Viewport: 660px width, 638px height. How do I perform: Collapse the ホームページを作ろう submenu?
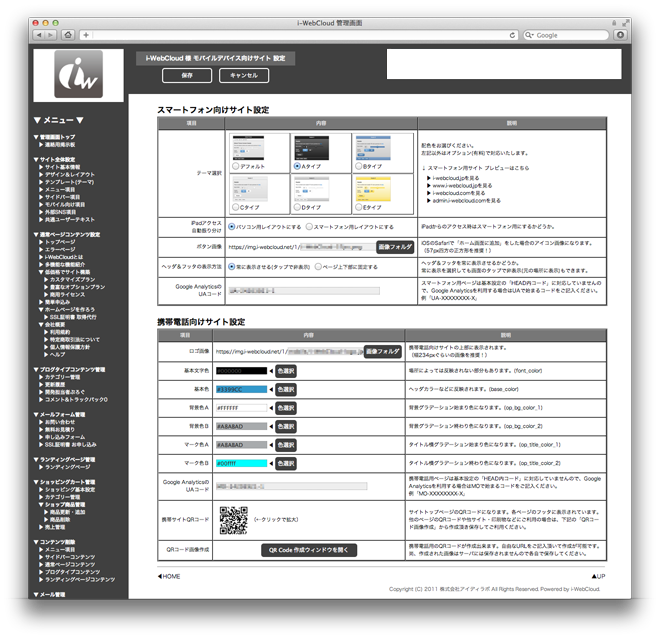pyautogui.click(x=41, y=310)
